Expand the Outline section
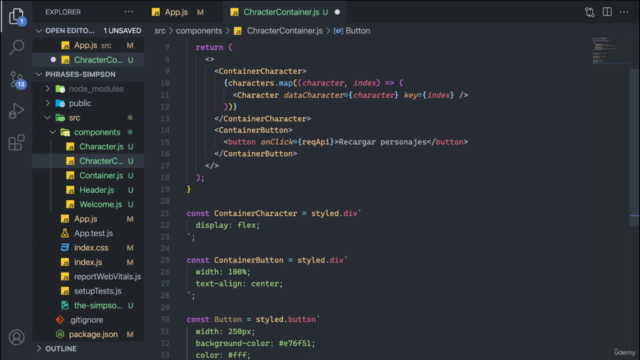 [39, 349]
